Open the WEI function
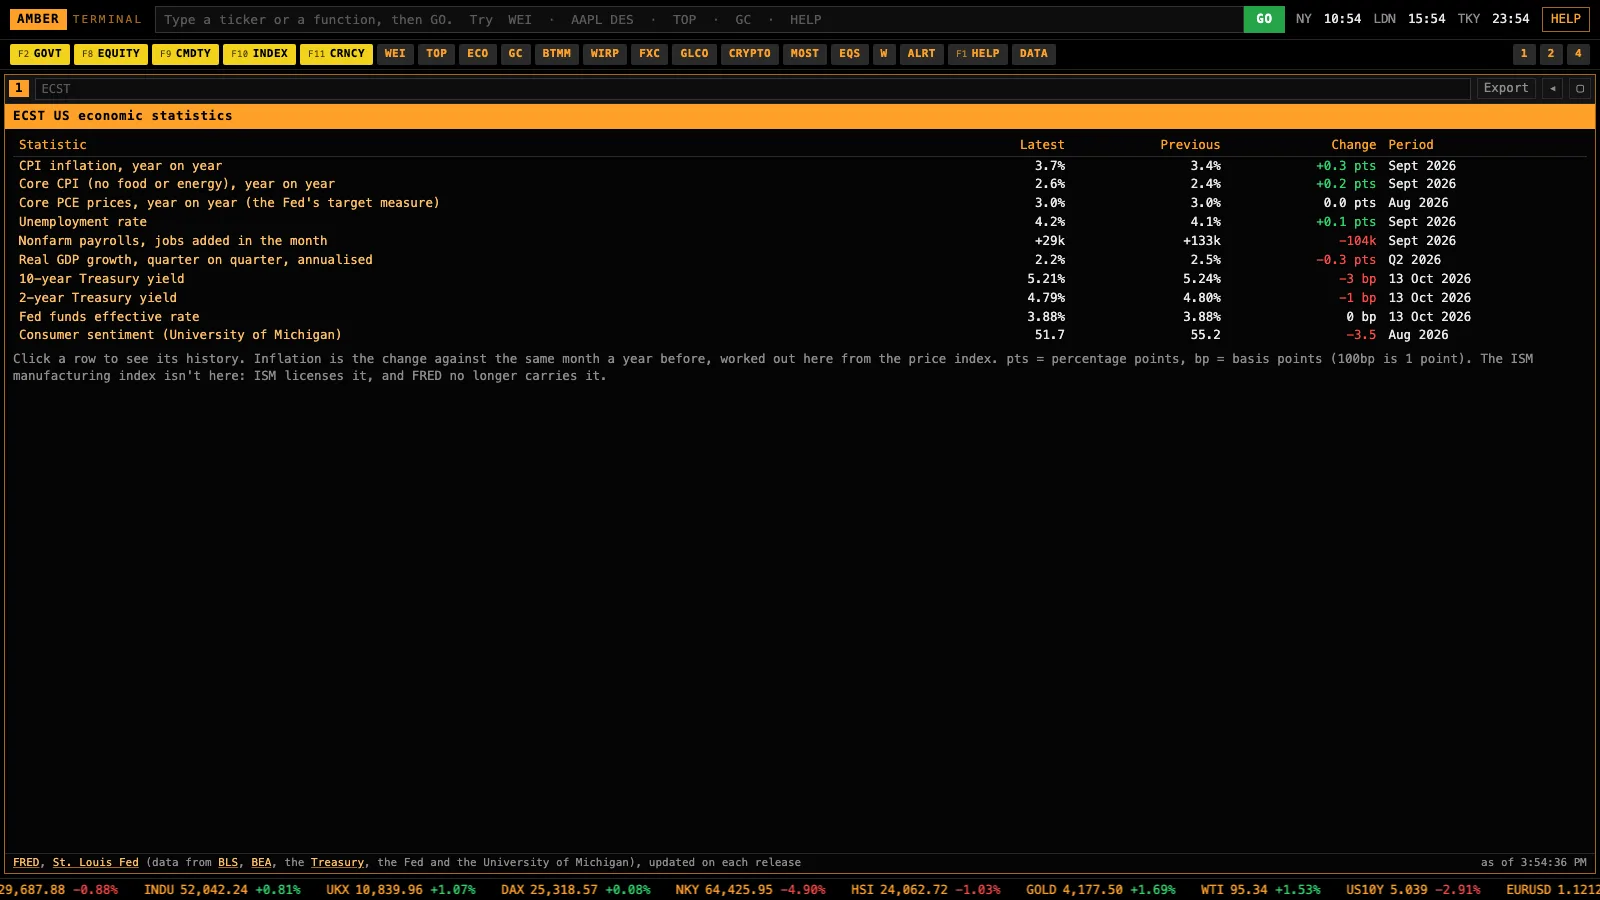This screenshot has width=1600, height=900. [395, 54]
